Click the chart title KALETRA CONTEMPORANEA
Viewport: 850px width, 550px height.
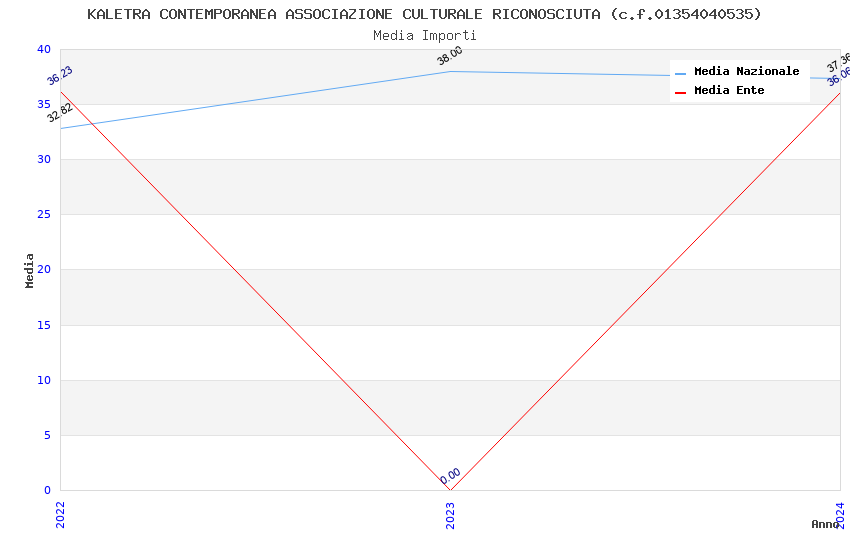(424, 14)
